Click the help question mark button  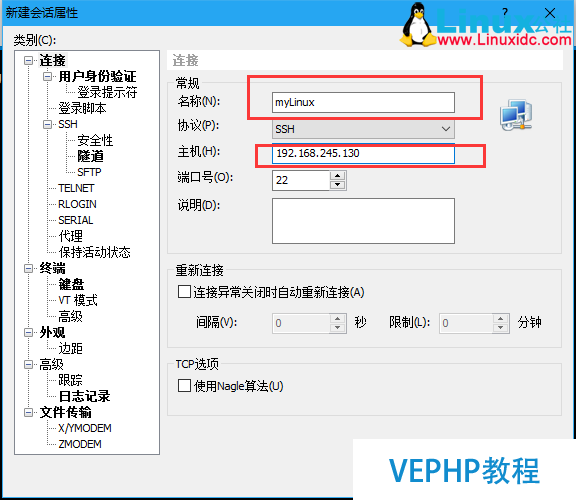(x=505, y=13)
